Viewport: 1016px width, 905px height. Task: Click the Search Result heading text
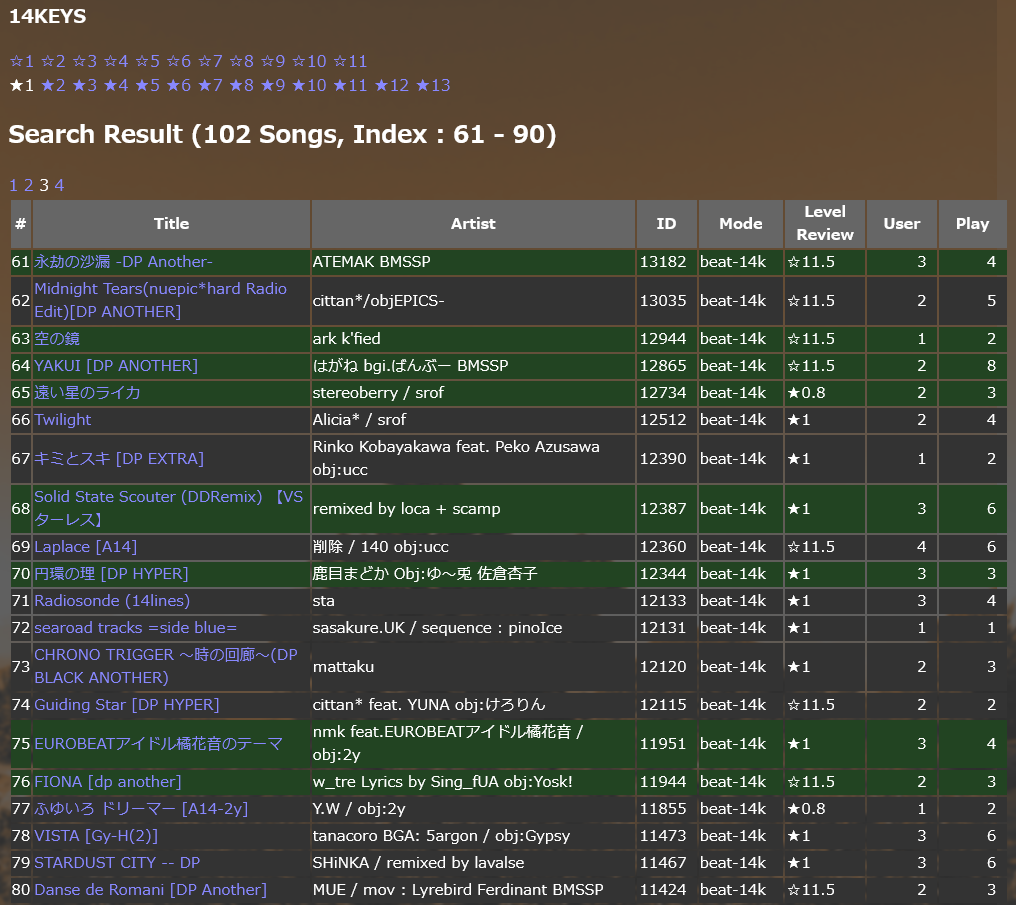(283, 135)
